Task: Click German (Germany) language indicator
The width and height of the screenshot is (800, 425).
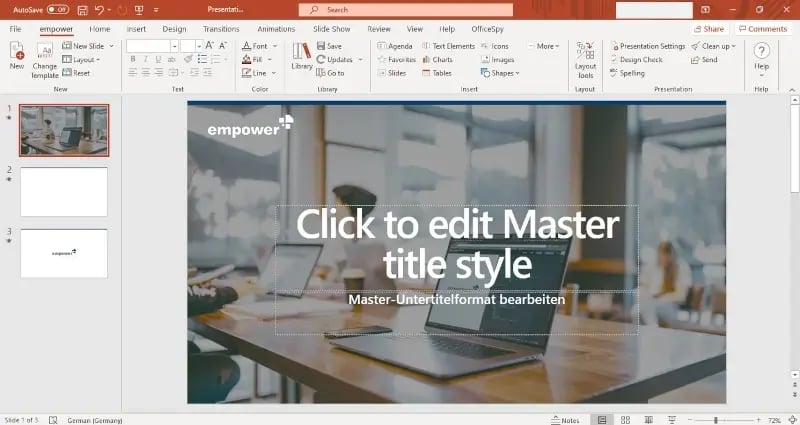Action: pos(95,420)
